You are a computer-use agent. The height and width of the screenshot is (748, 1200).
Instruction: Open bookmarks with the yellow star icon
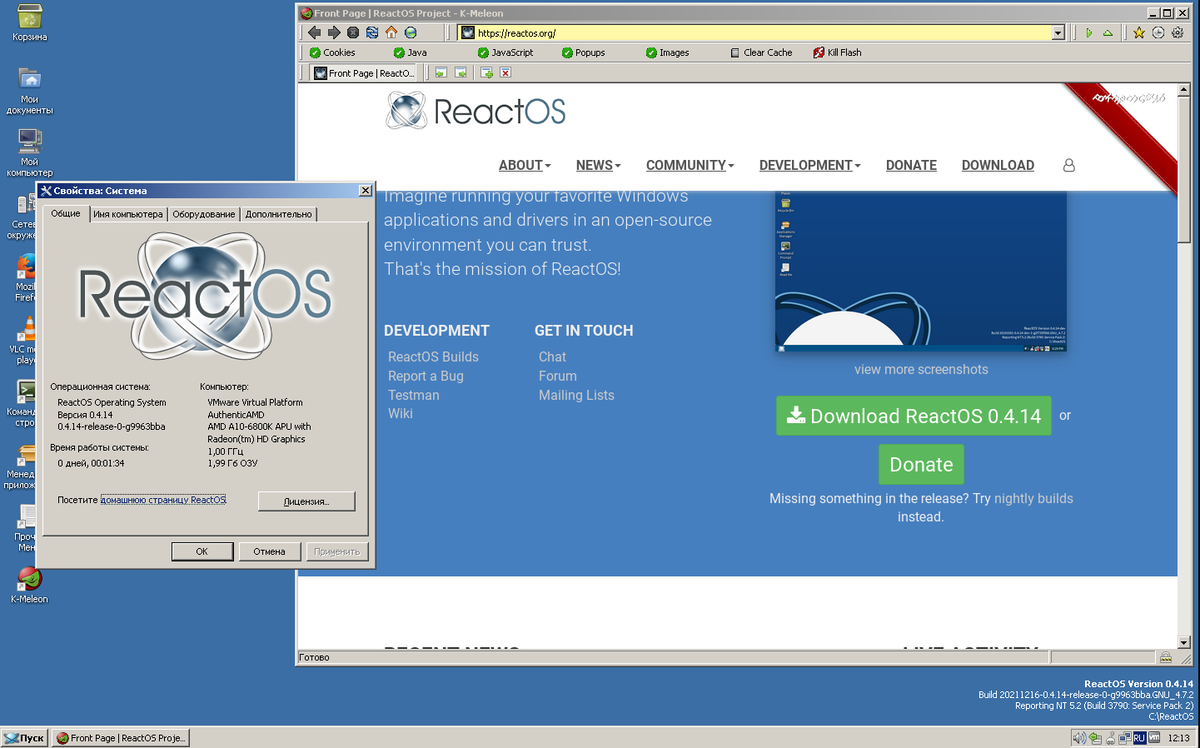1138,33
